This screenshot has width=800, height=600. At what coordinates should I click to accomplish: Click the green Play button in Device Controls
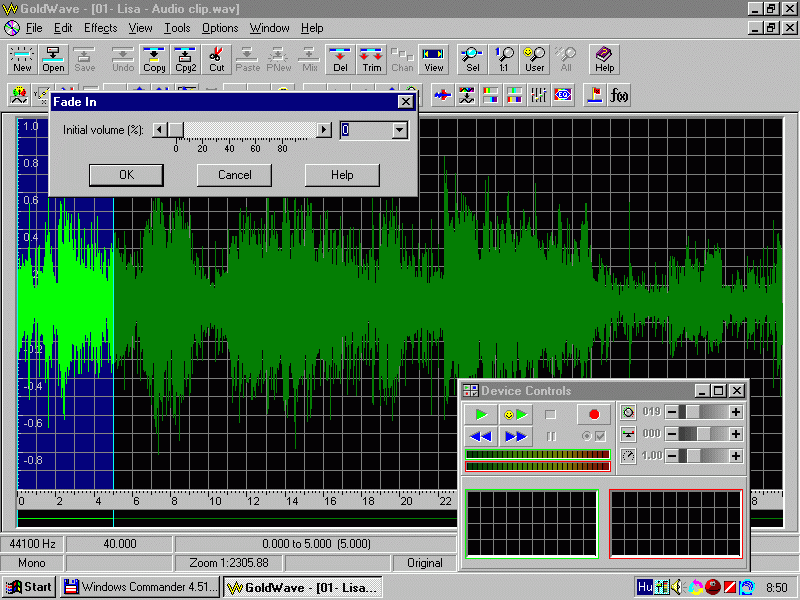481,414
